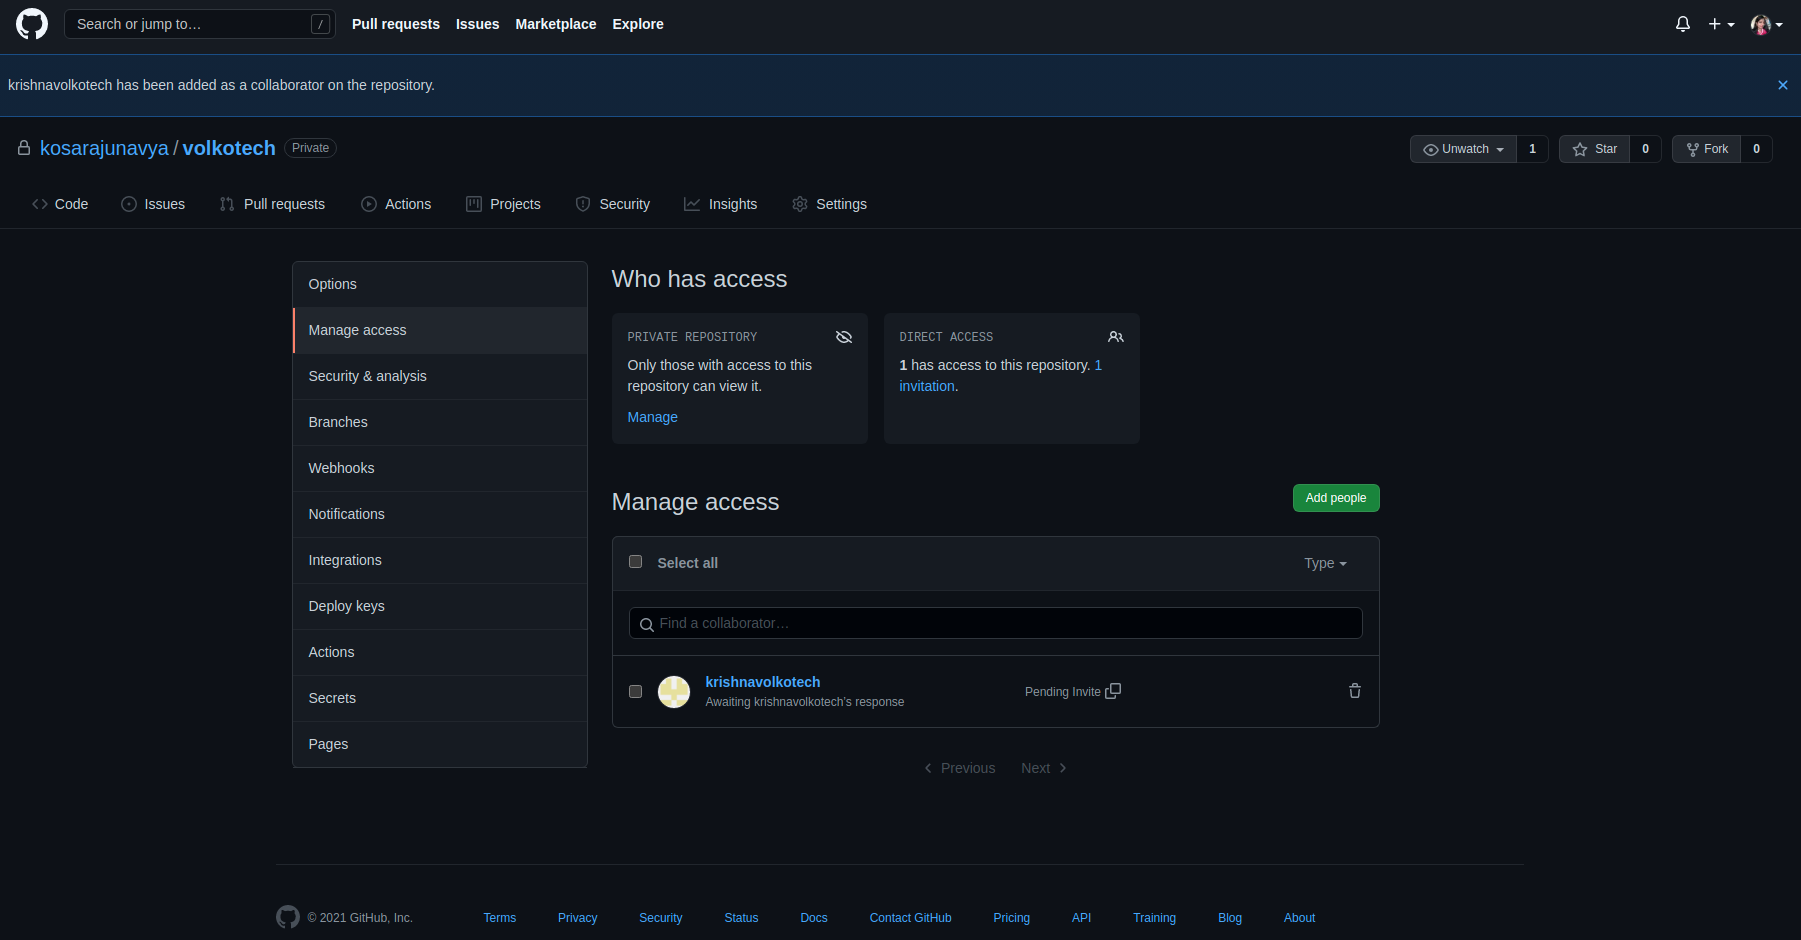Open the Privacy footer link
This screenshot has width=1801, height=940.
click(577, 918)
